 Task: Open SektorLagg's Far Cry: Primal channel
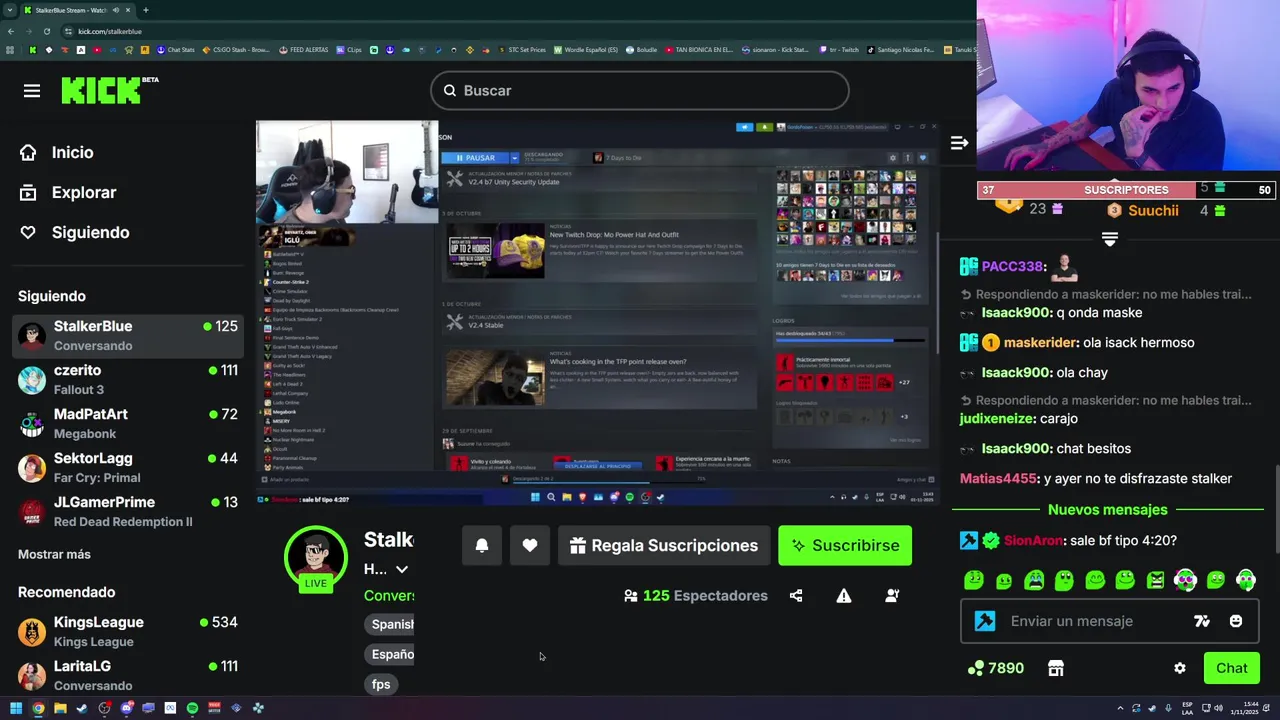[128, 467]
